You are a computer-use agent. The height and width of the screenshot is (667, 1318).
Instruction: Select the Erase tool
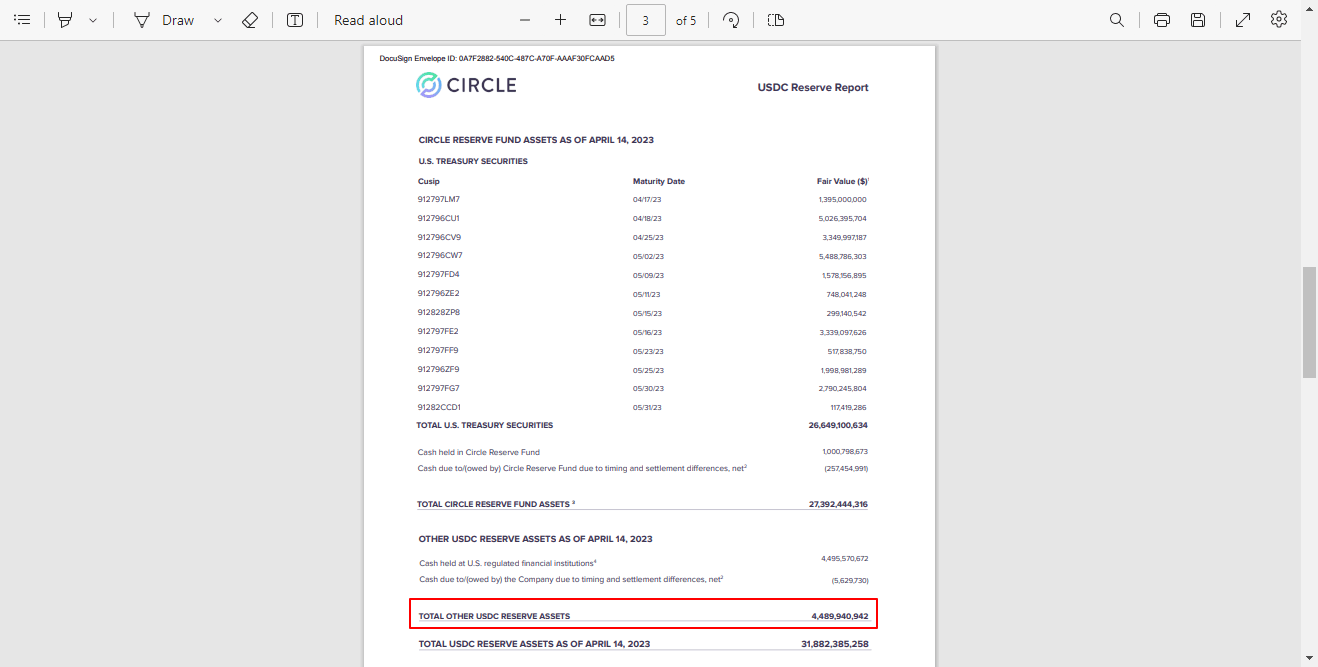click(x=250, y=20)
